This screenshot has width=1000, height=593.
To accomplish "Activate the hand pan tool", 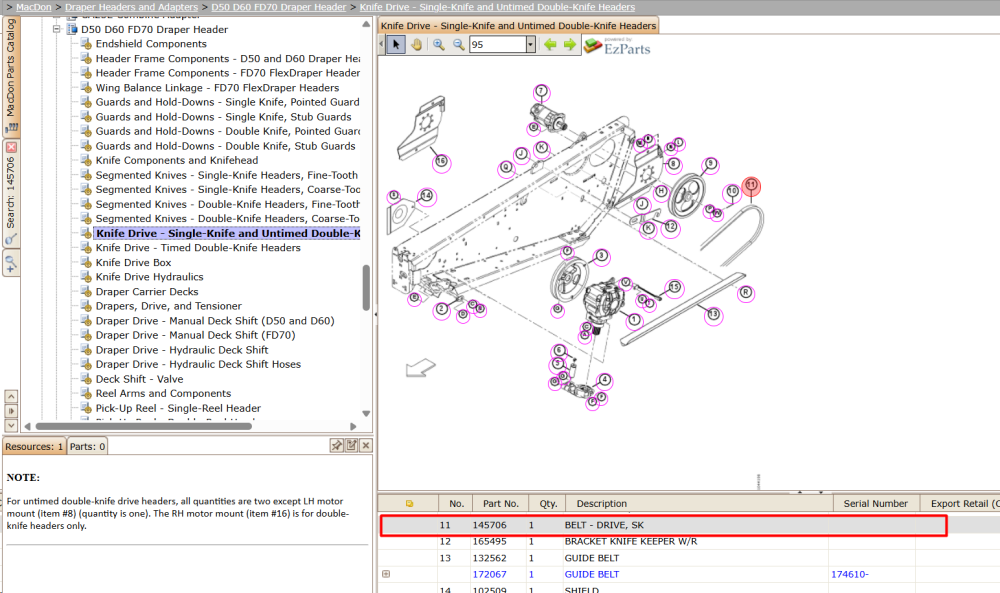I will (x=416, y=45).
